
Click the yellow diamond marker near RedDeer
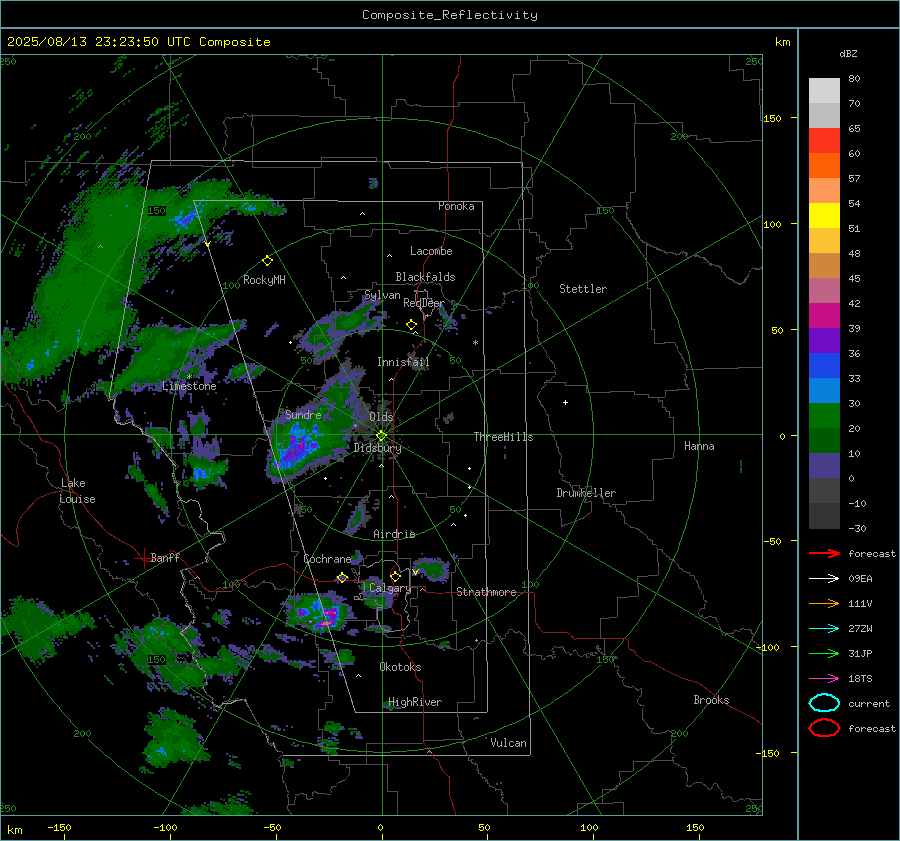[411, 325]
